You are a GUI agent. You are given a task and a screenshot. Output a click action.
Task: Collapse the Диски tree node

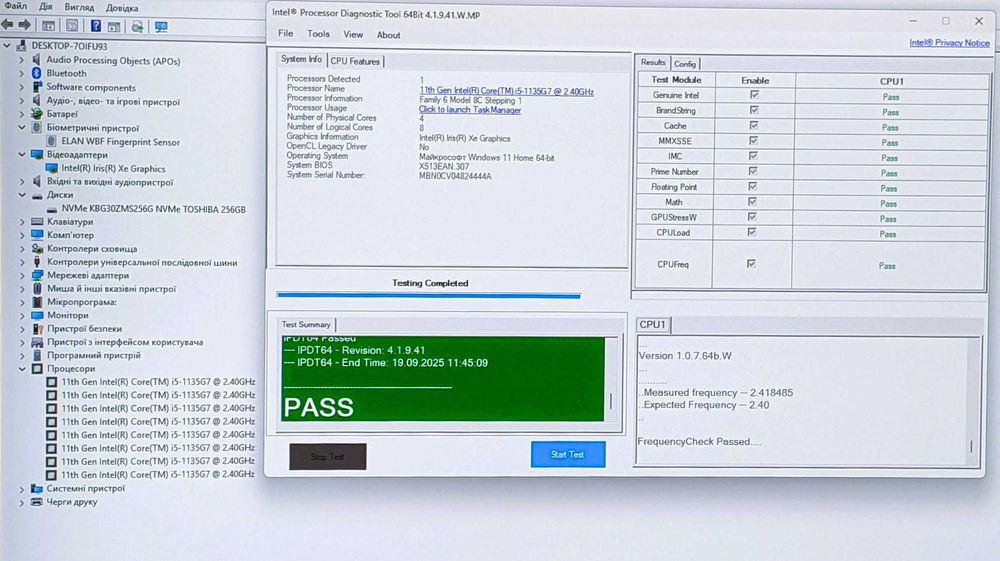pos(22,195)
